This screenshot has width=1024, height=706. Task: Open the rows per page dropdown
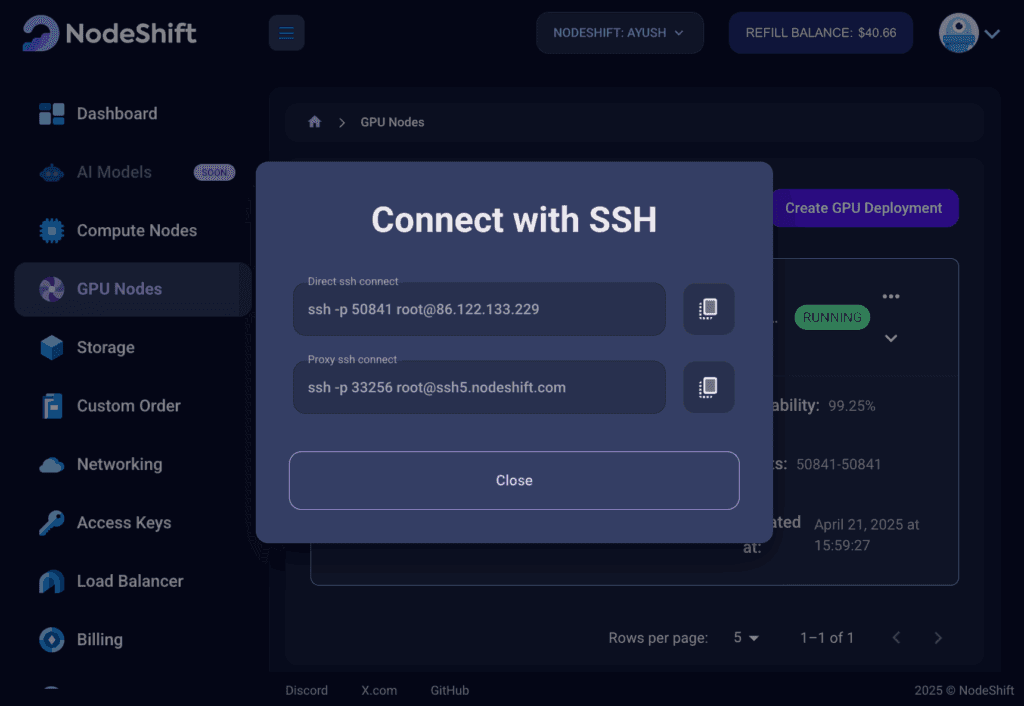point(746,638)
